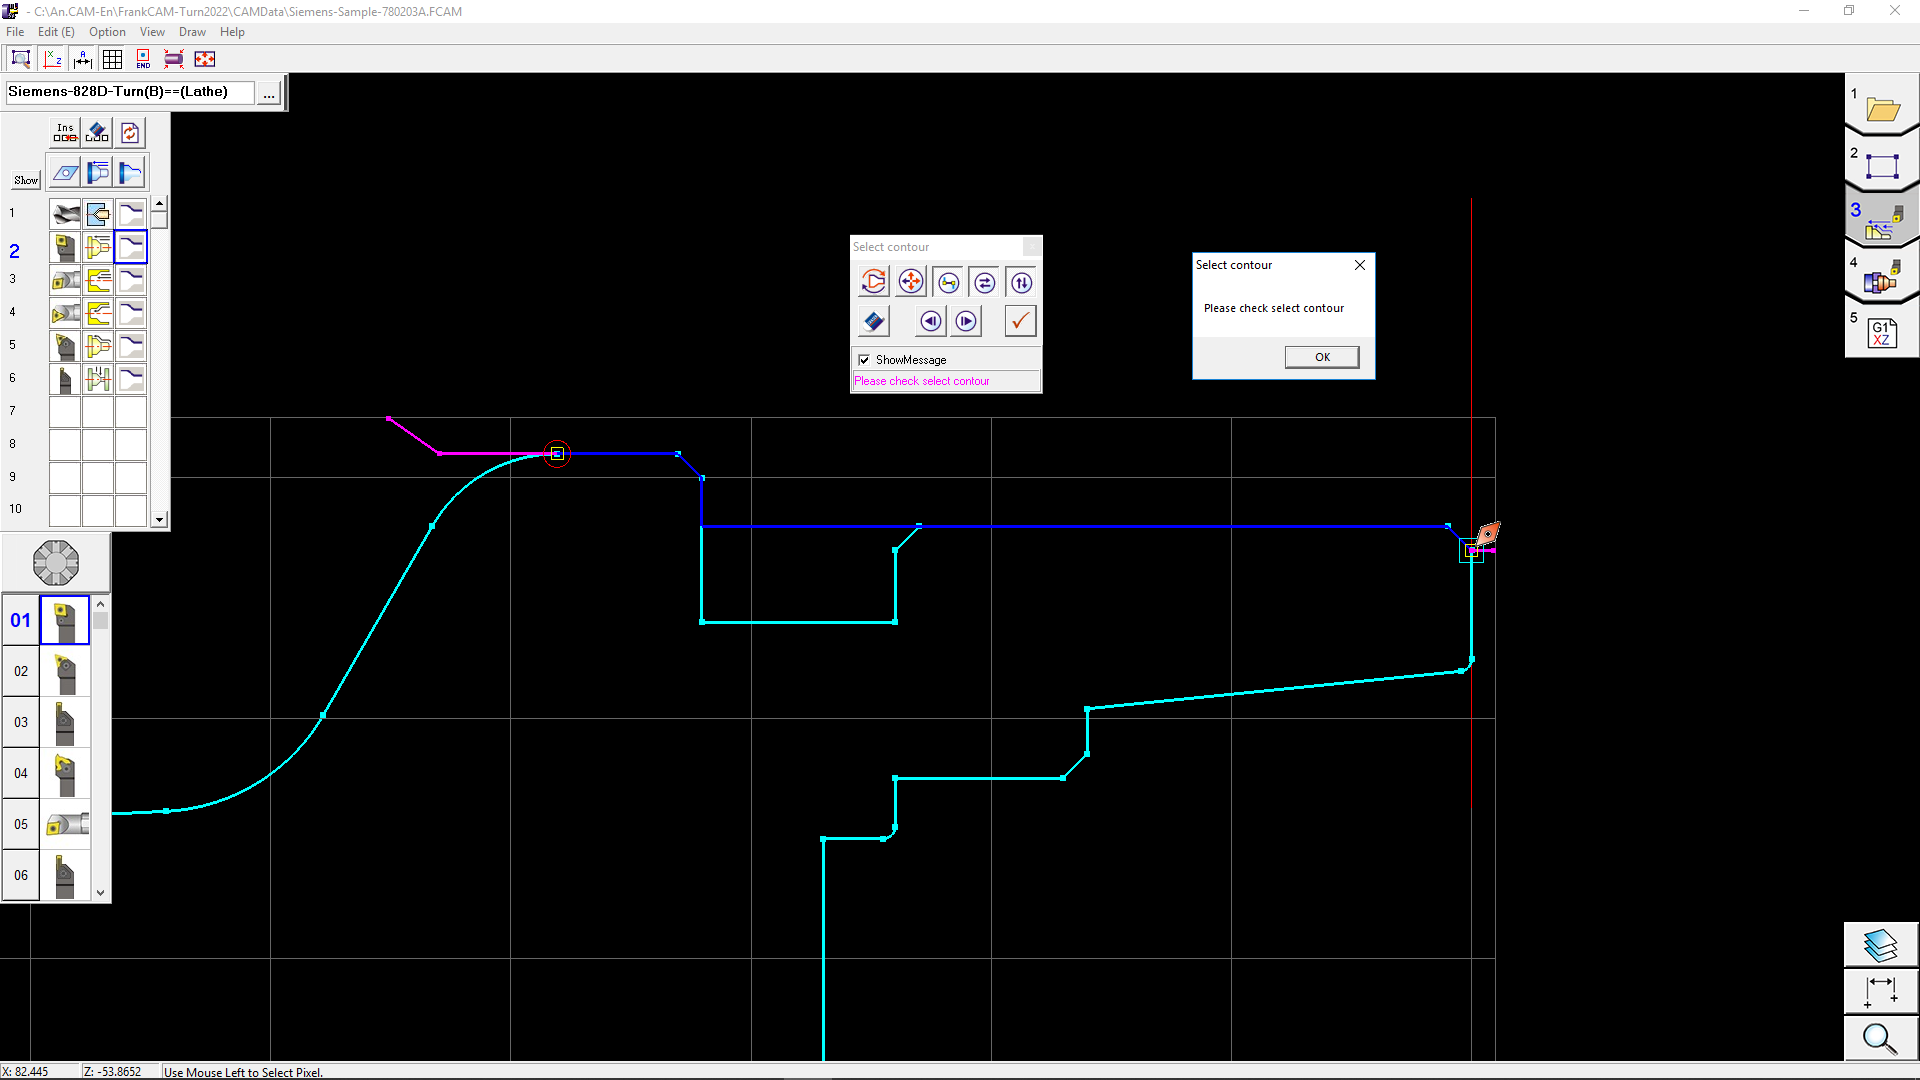Click the step-forward arrow in Select contour

click(965, 321)
